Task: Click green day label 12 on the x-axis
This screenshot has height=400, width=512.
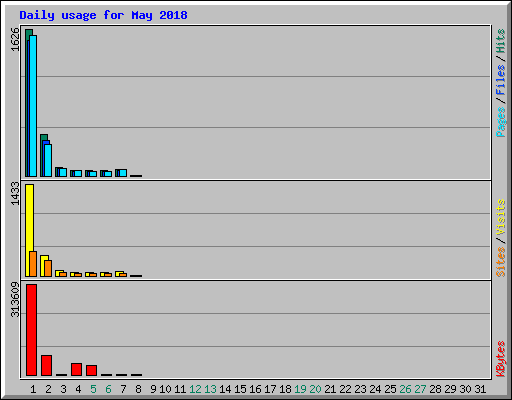Action: pos(195,389)
